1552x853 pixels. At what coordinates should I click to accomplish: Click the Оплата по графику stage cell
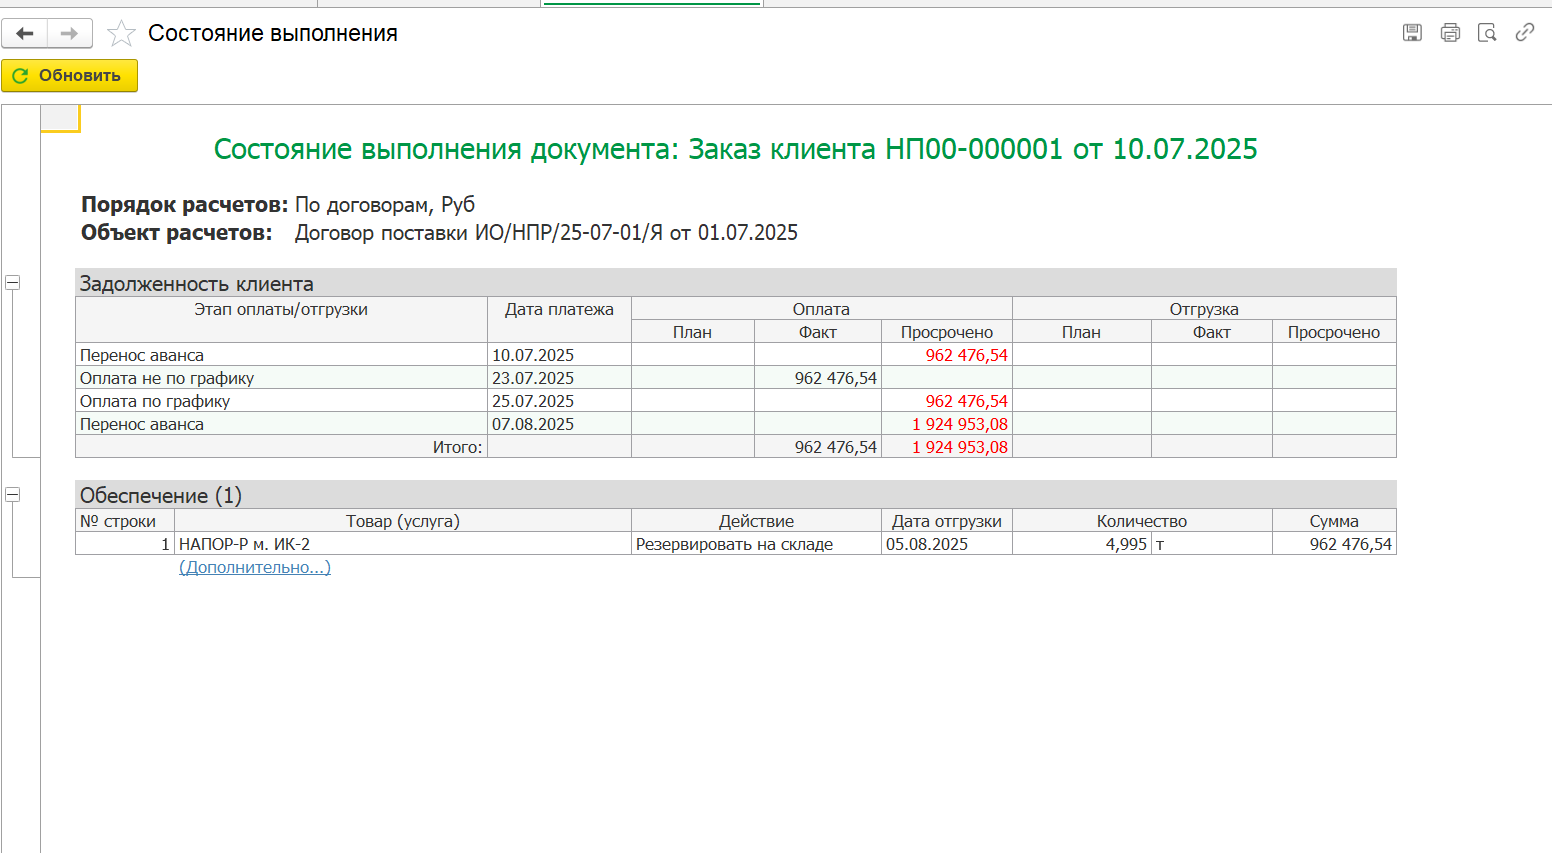point(155,401)
